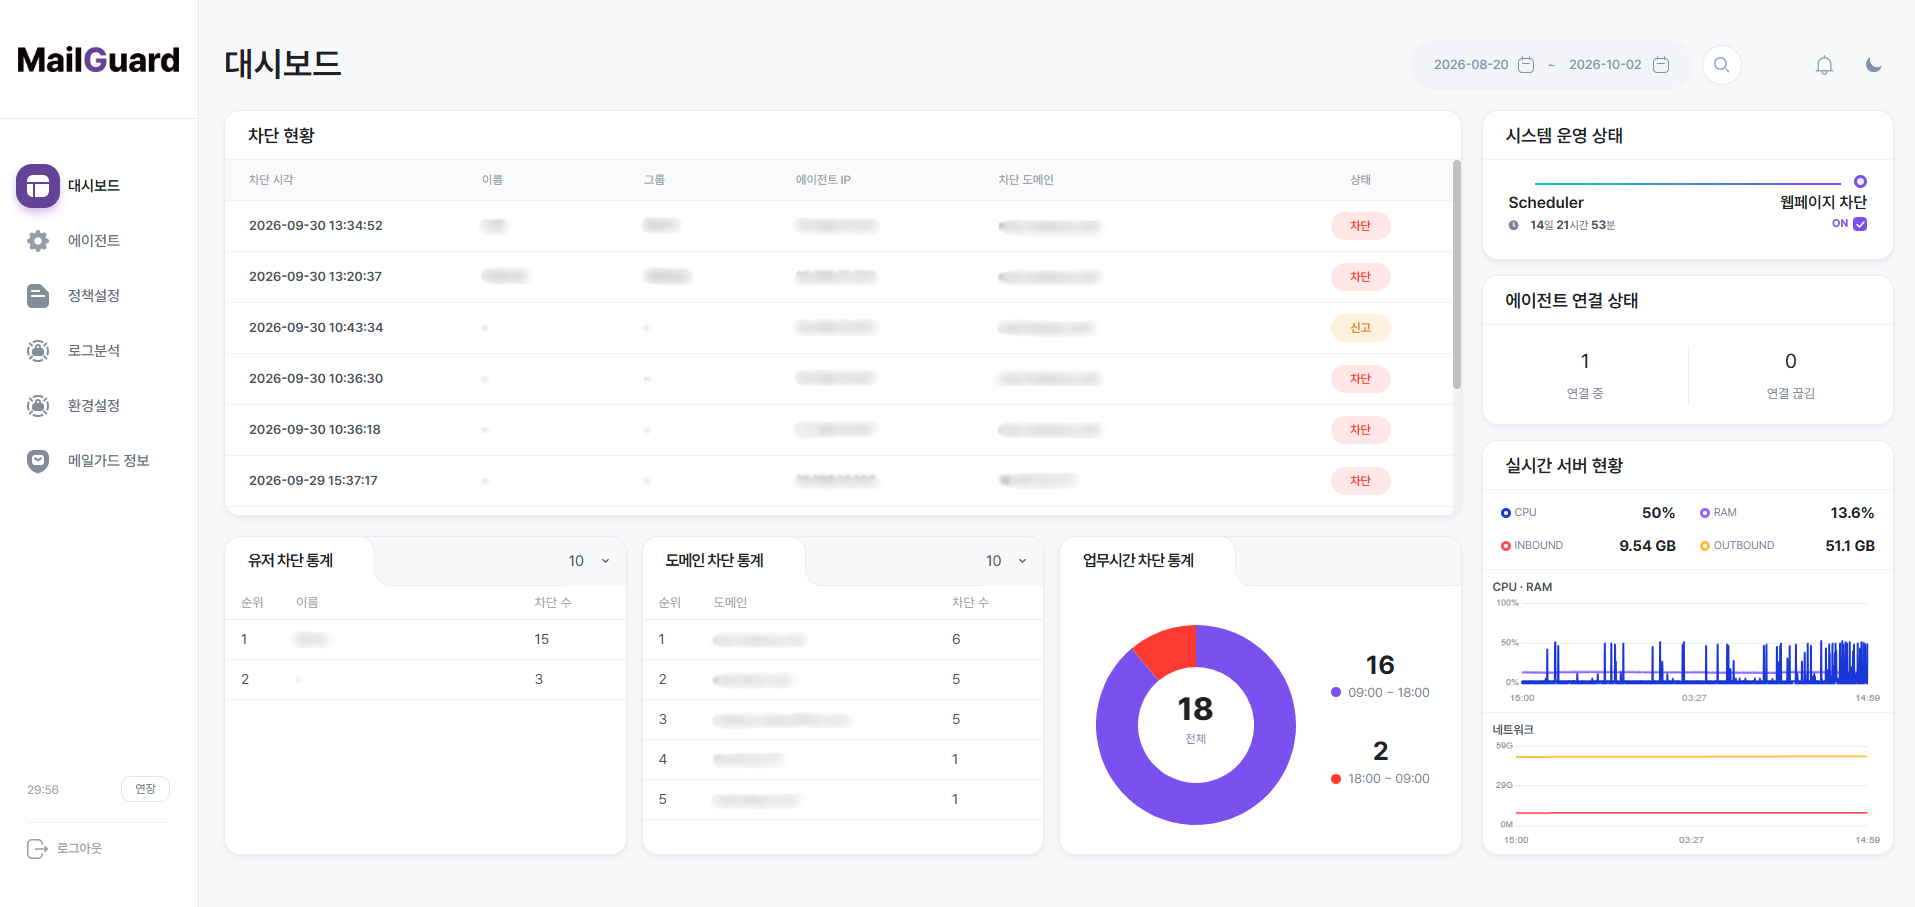The image size is (1915, 907).
Task: Open the notifications bell icon
Action: point(1824,65)
